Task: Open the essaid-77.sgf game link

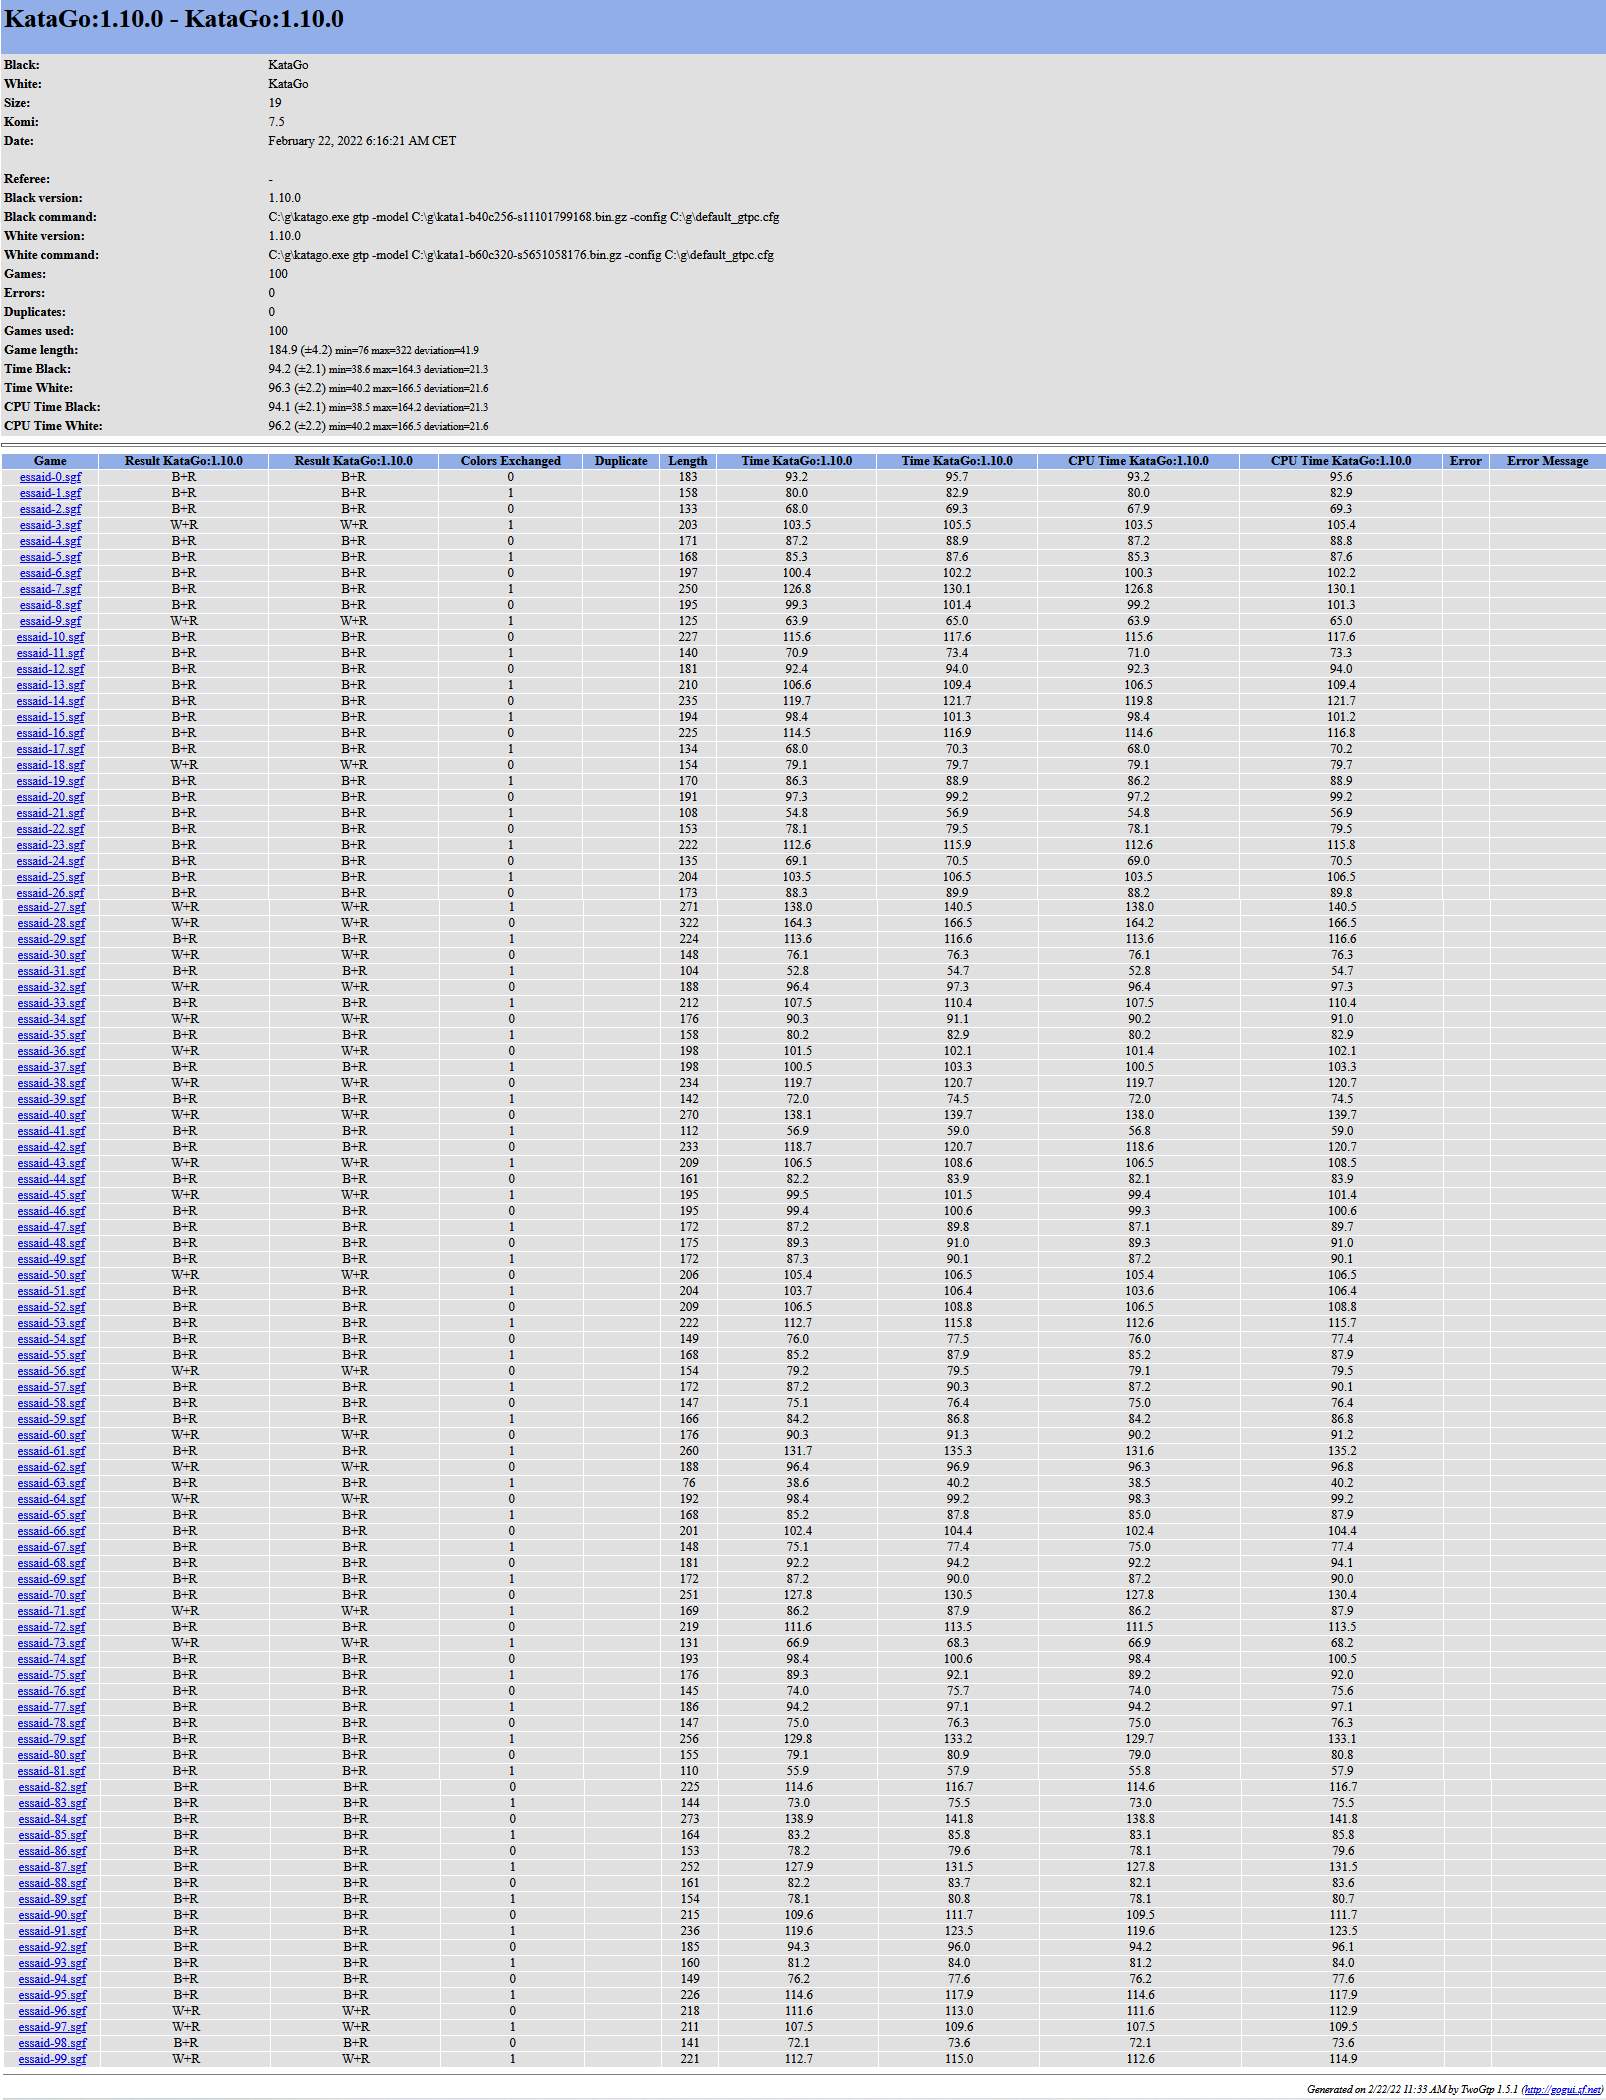Action: [51, 1707]
